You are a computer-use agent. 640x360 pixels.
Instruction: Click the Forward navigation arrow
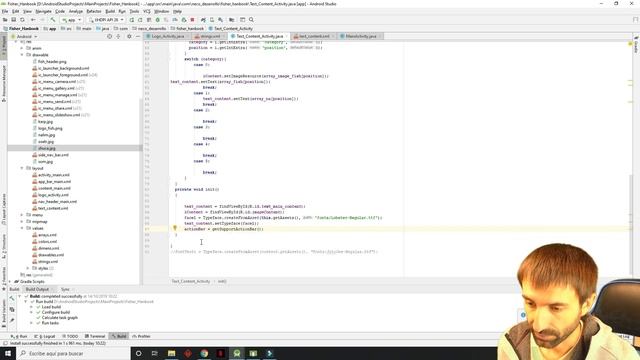point(42,20)
